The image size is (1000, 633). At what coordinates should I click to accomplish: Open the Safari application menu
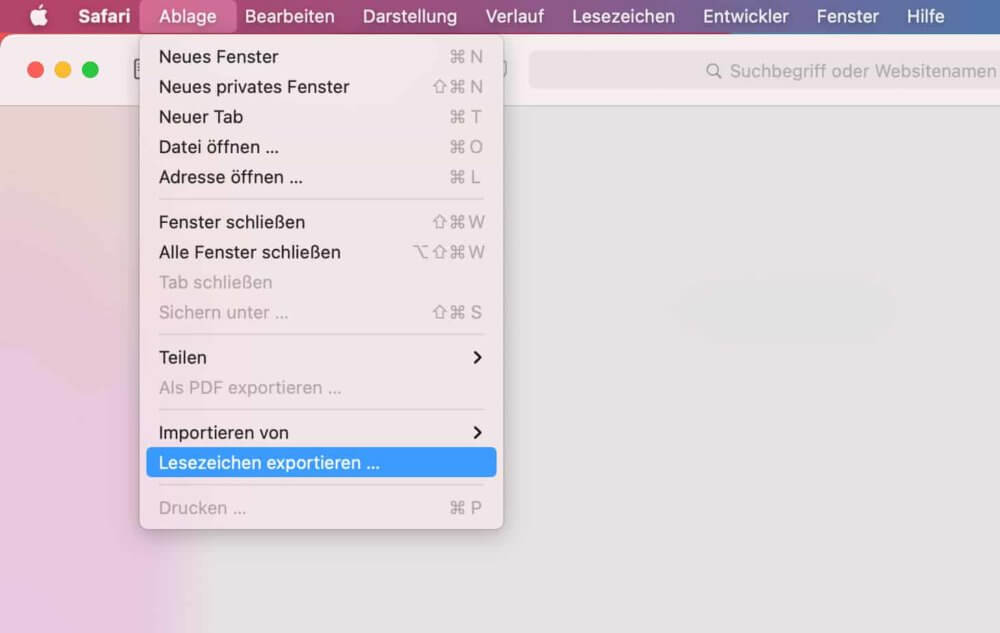tap(104, 16)
